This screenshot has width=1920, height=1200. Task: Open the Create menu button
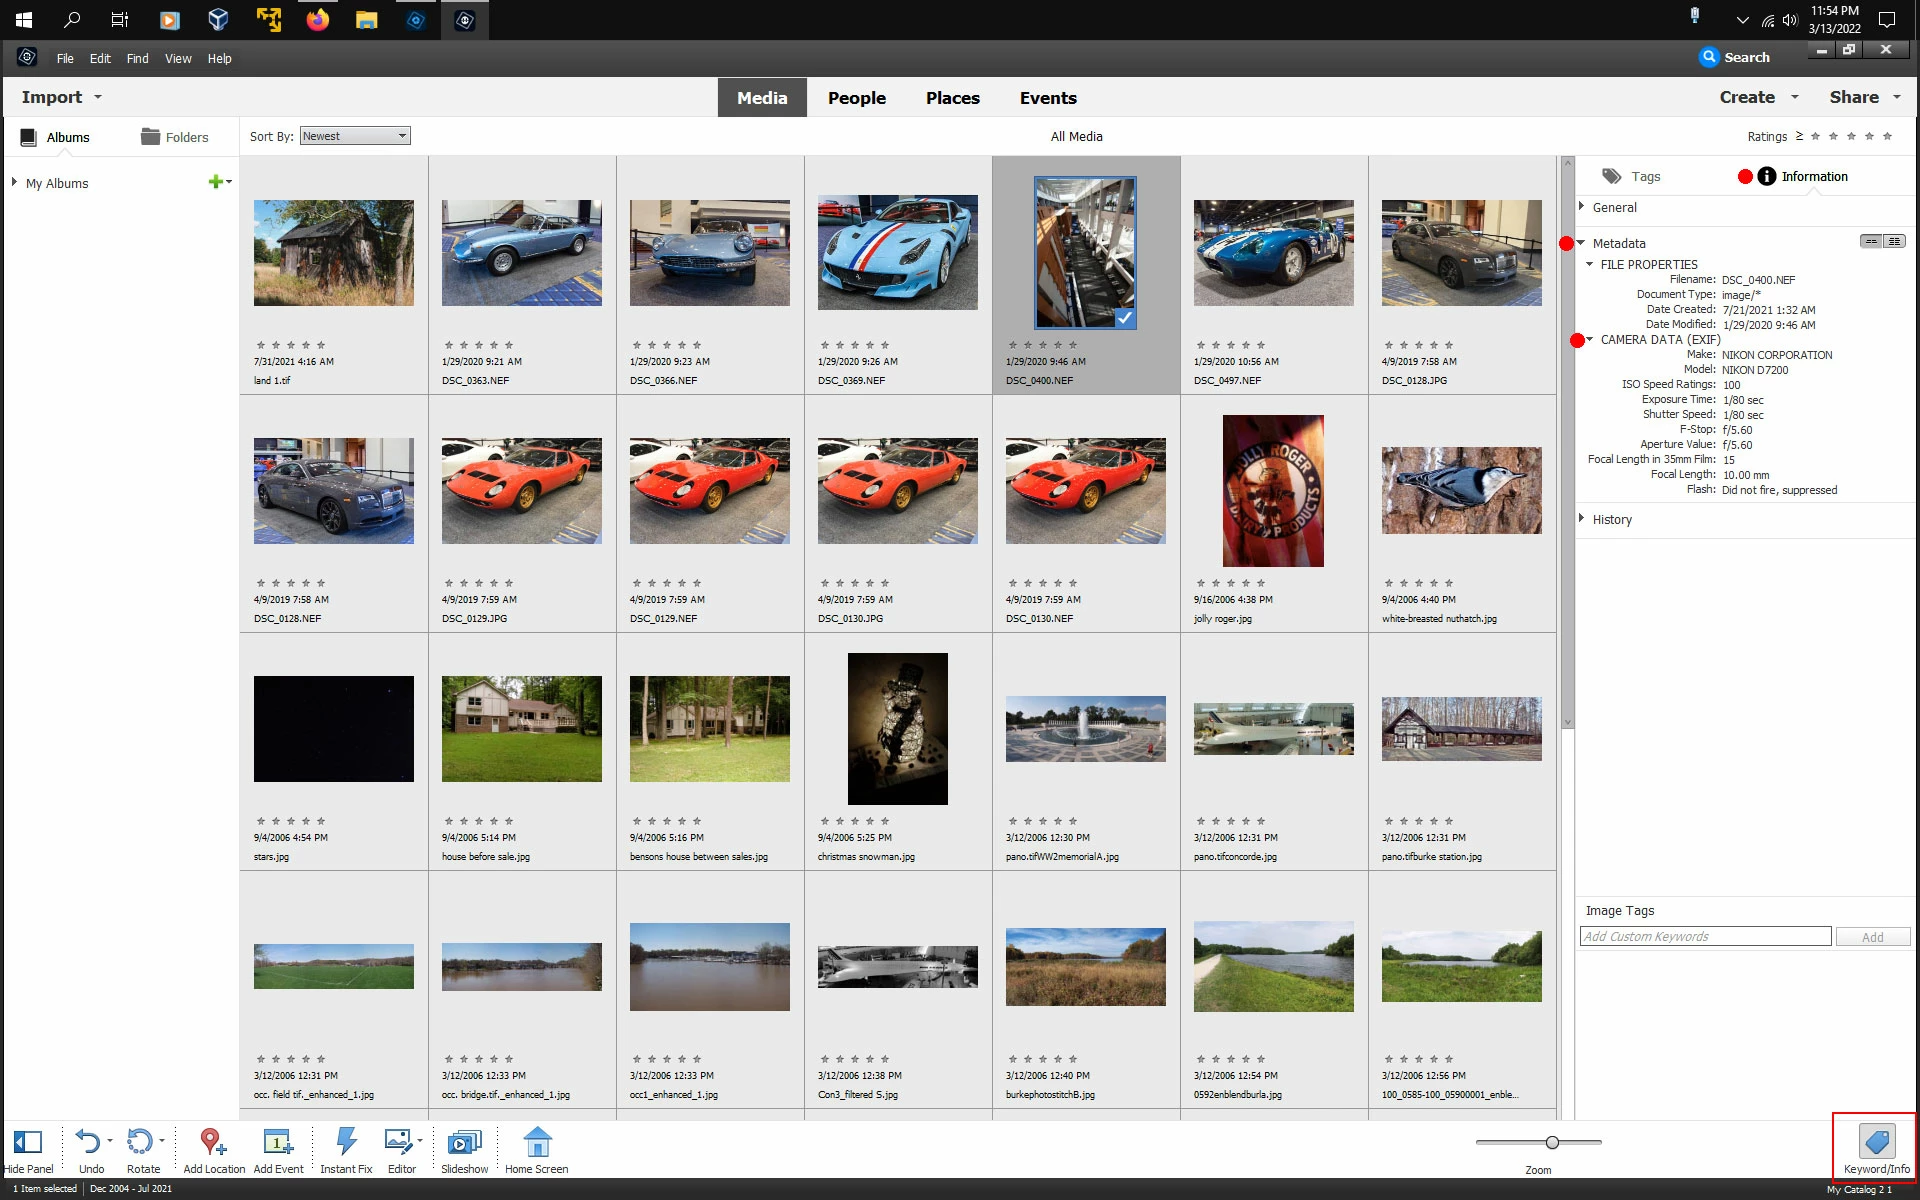coord(1747,97)
